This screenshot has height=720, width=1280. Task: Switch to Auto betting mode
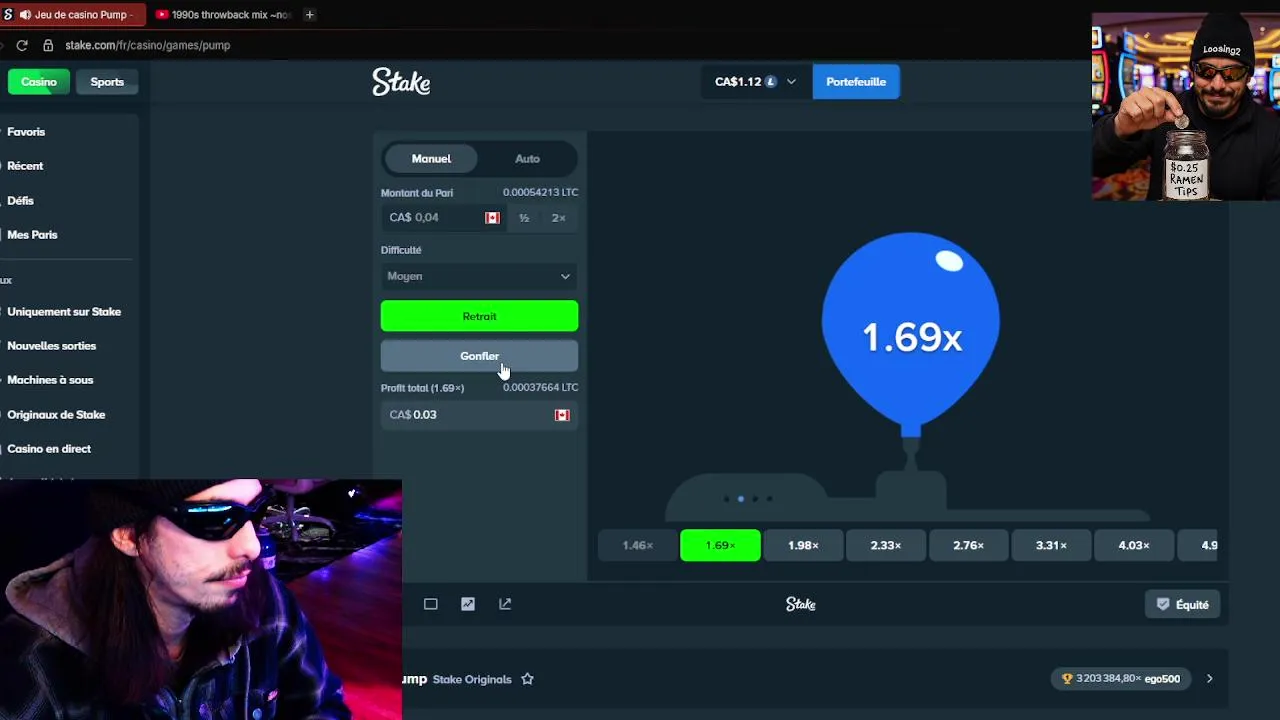click(x=527, y=159)
